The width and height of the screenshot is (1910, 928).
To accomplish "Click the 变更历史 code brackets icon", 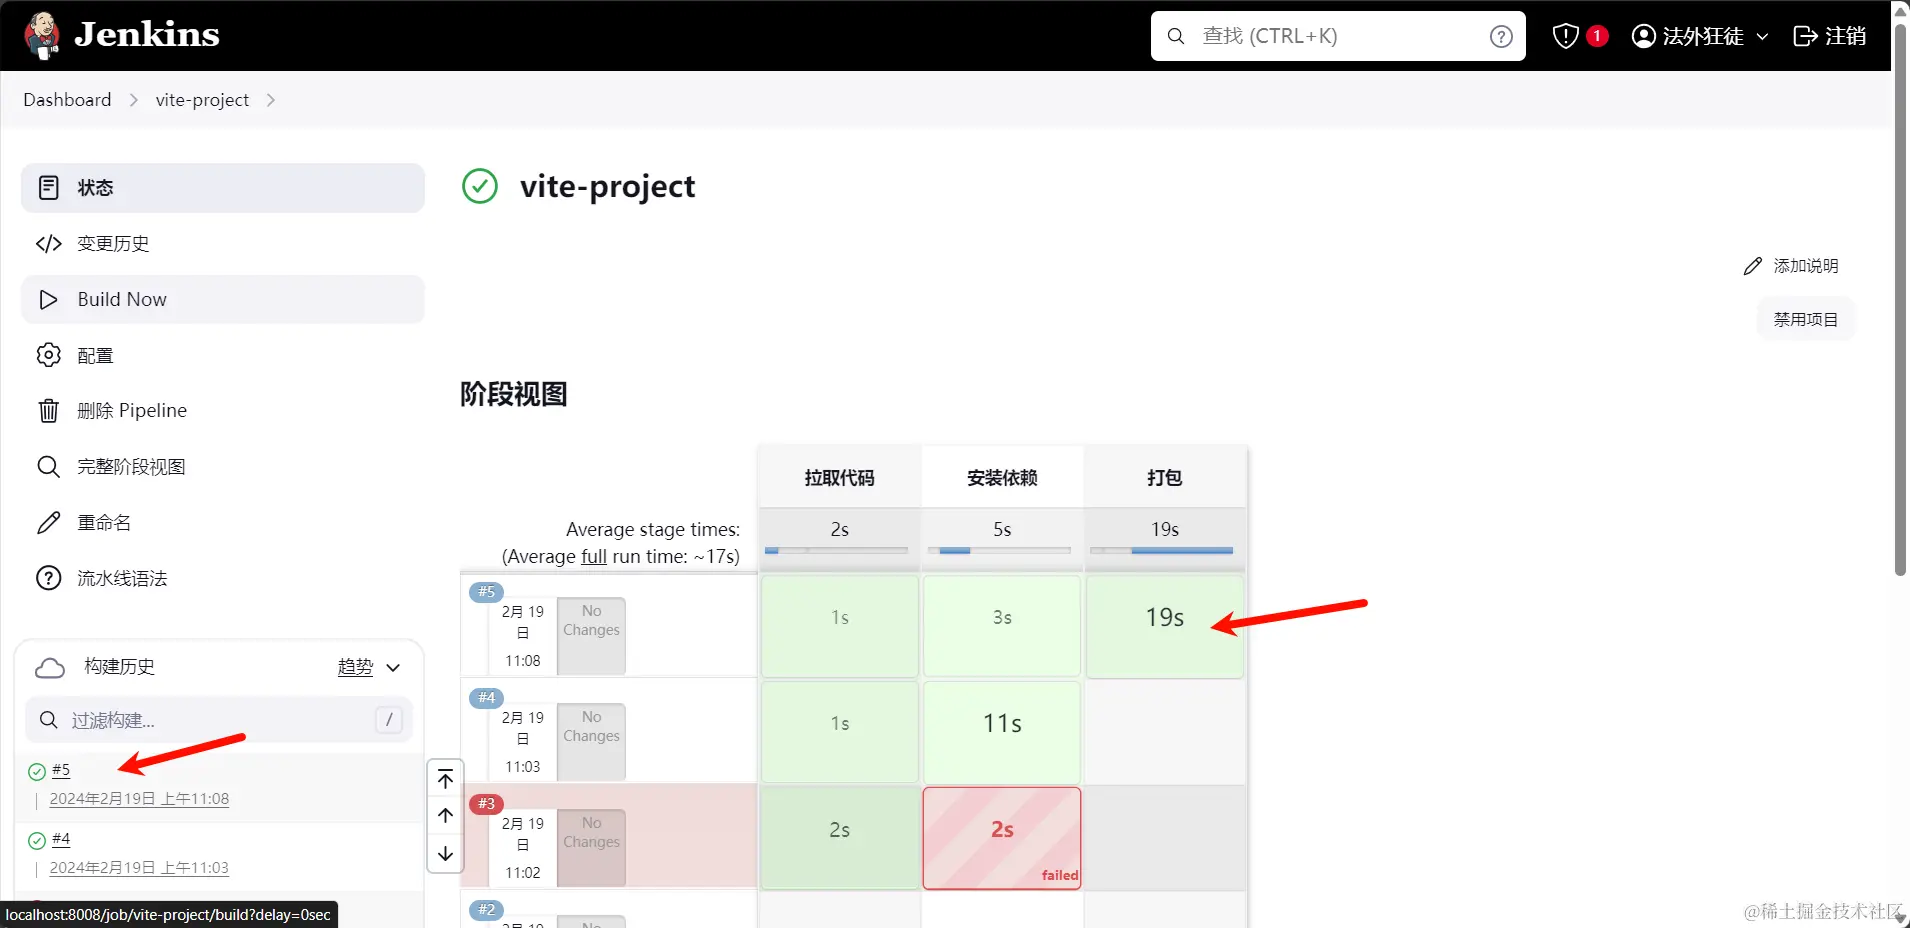I will coord(48,244).
